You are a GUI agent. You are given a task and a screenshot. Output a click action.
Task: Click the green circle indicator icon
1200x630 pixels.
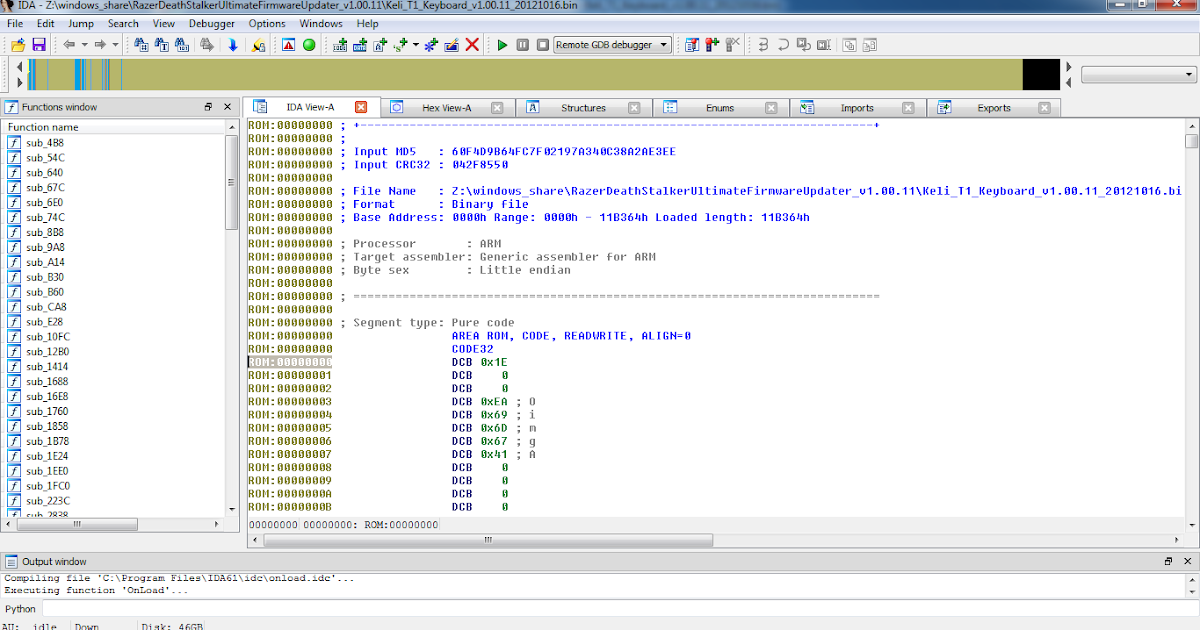[309, 45]
